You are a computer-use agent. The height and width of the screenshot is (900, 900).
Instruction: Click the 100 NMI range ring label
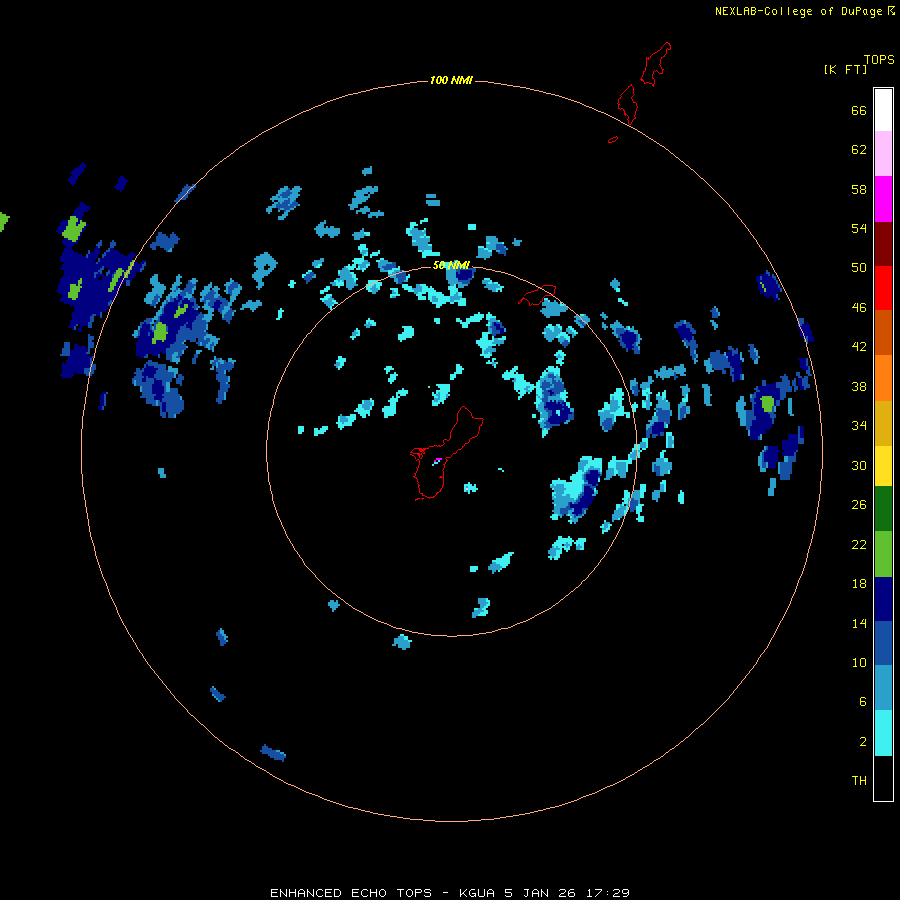451,80
